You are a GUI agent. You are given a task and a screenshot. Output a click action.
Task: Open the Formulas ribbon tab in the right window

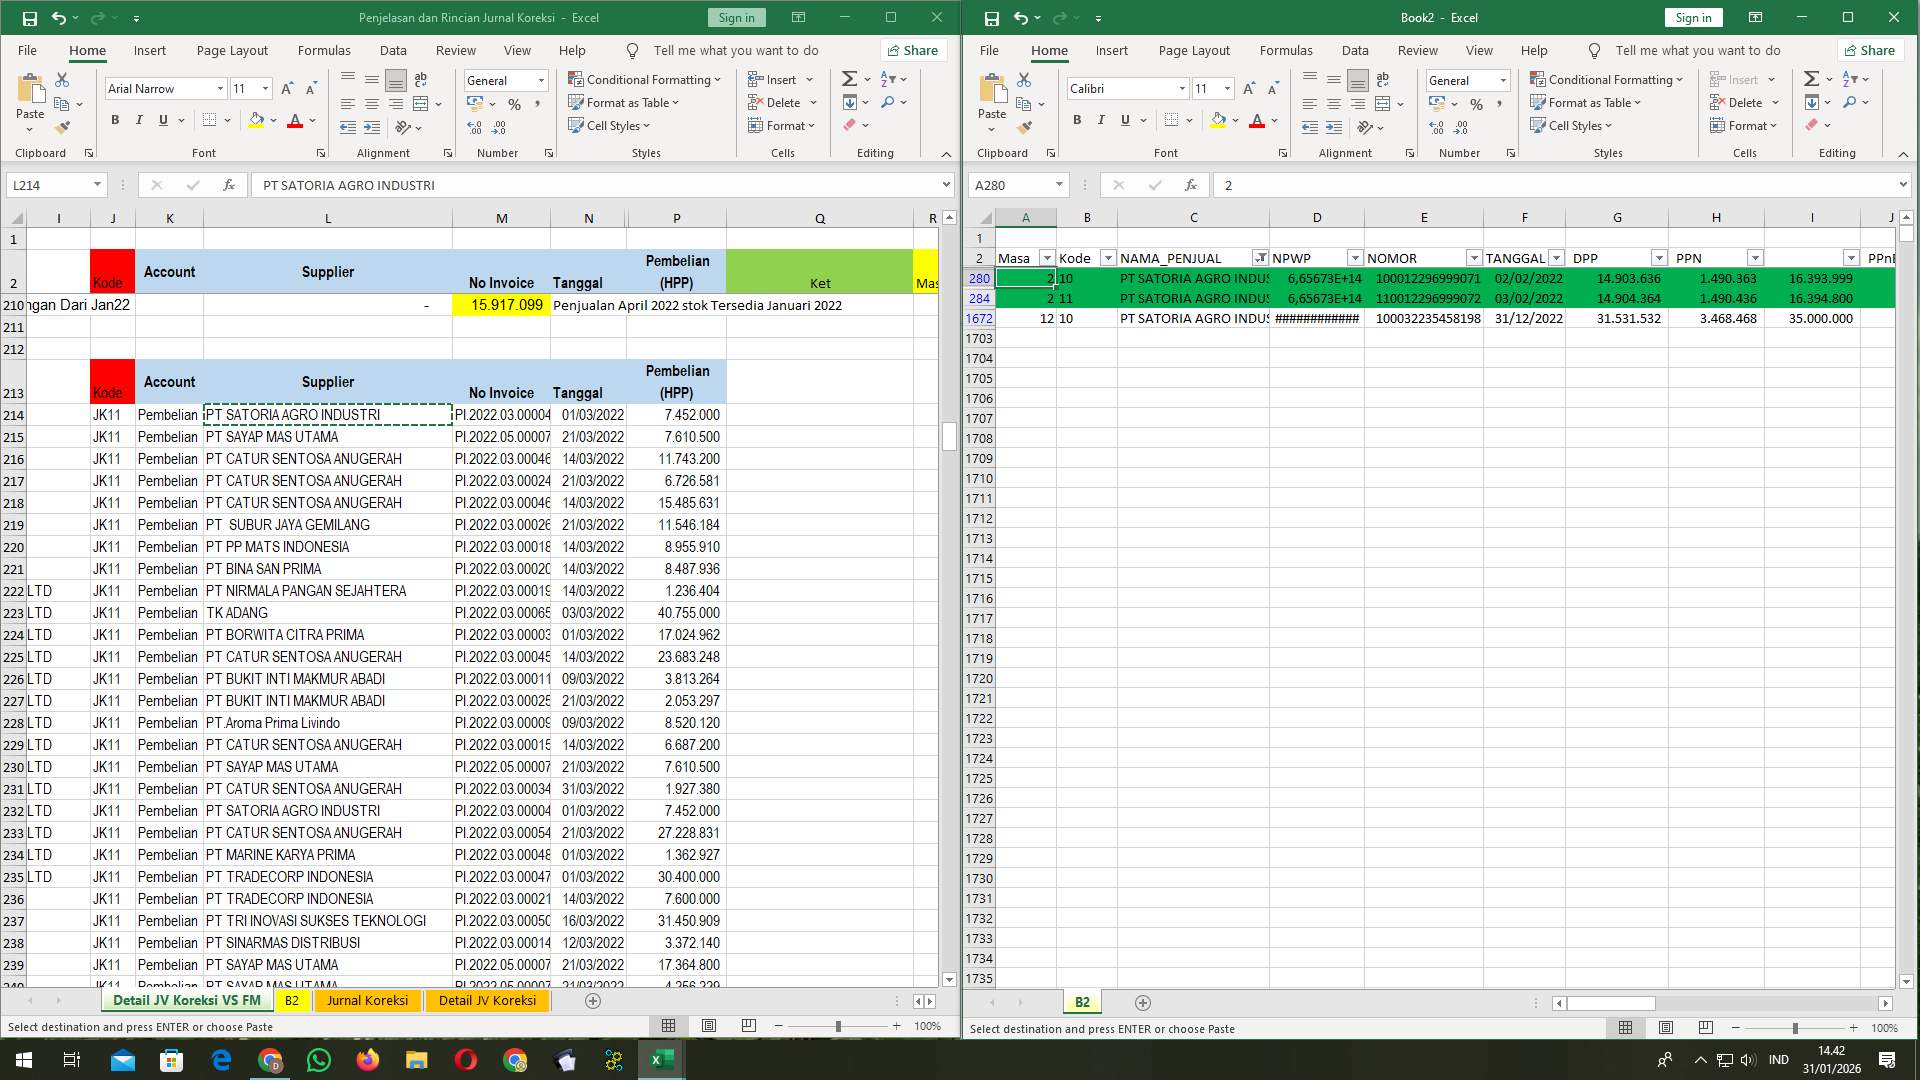point(1286,50)
